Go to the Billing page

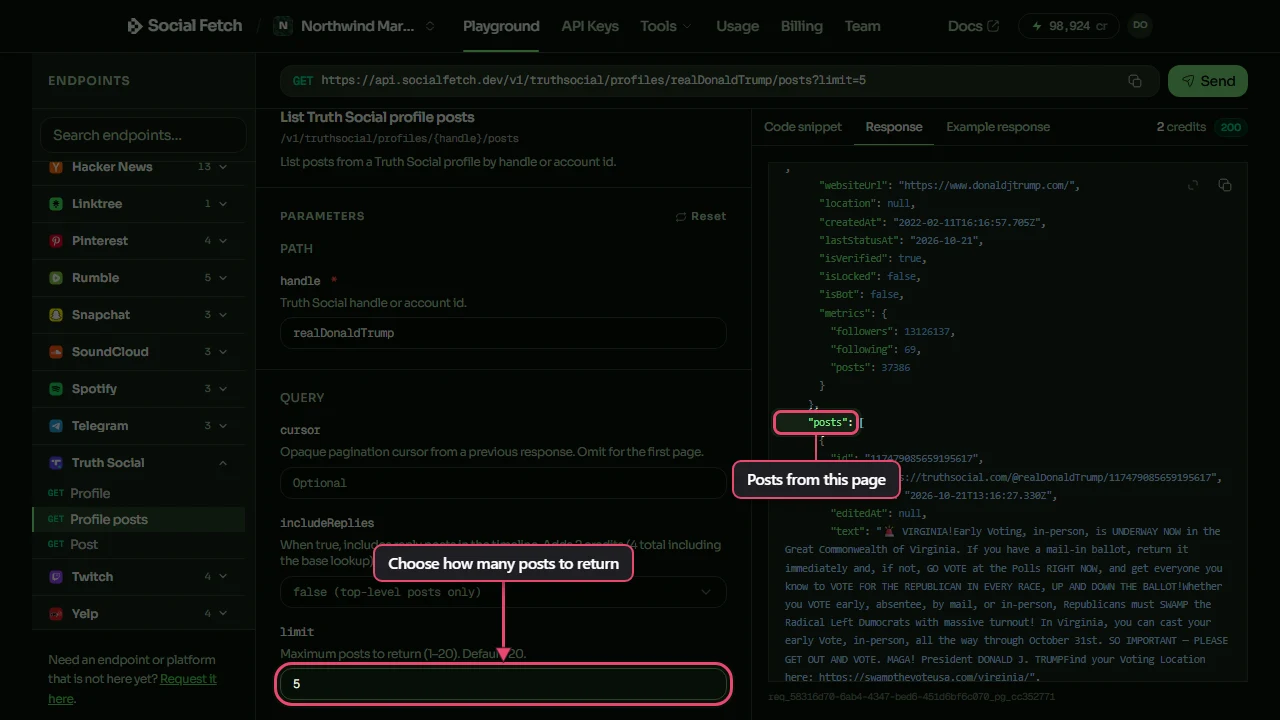point(802,26)
